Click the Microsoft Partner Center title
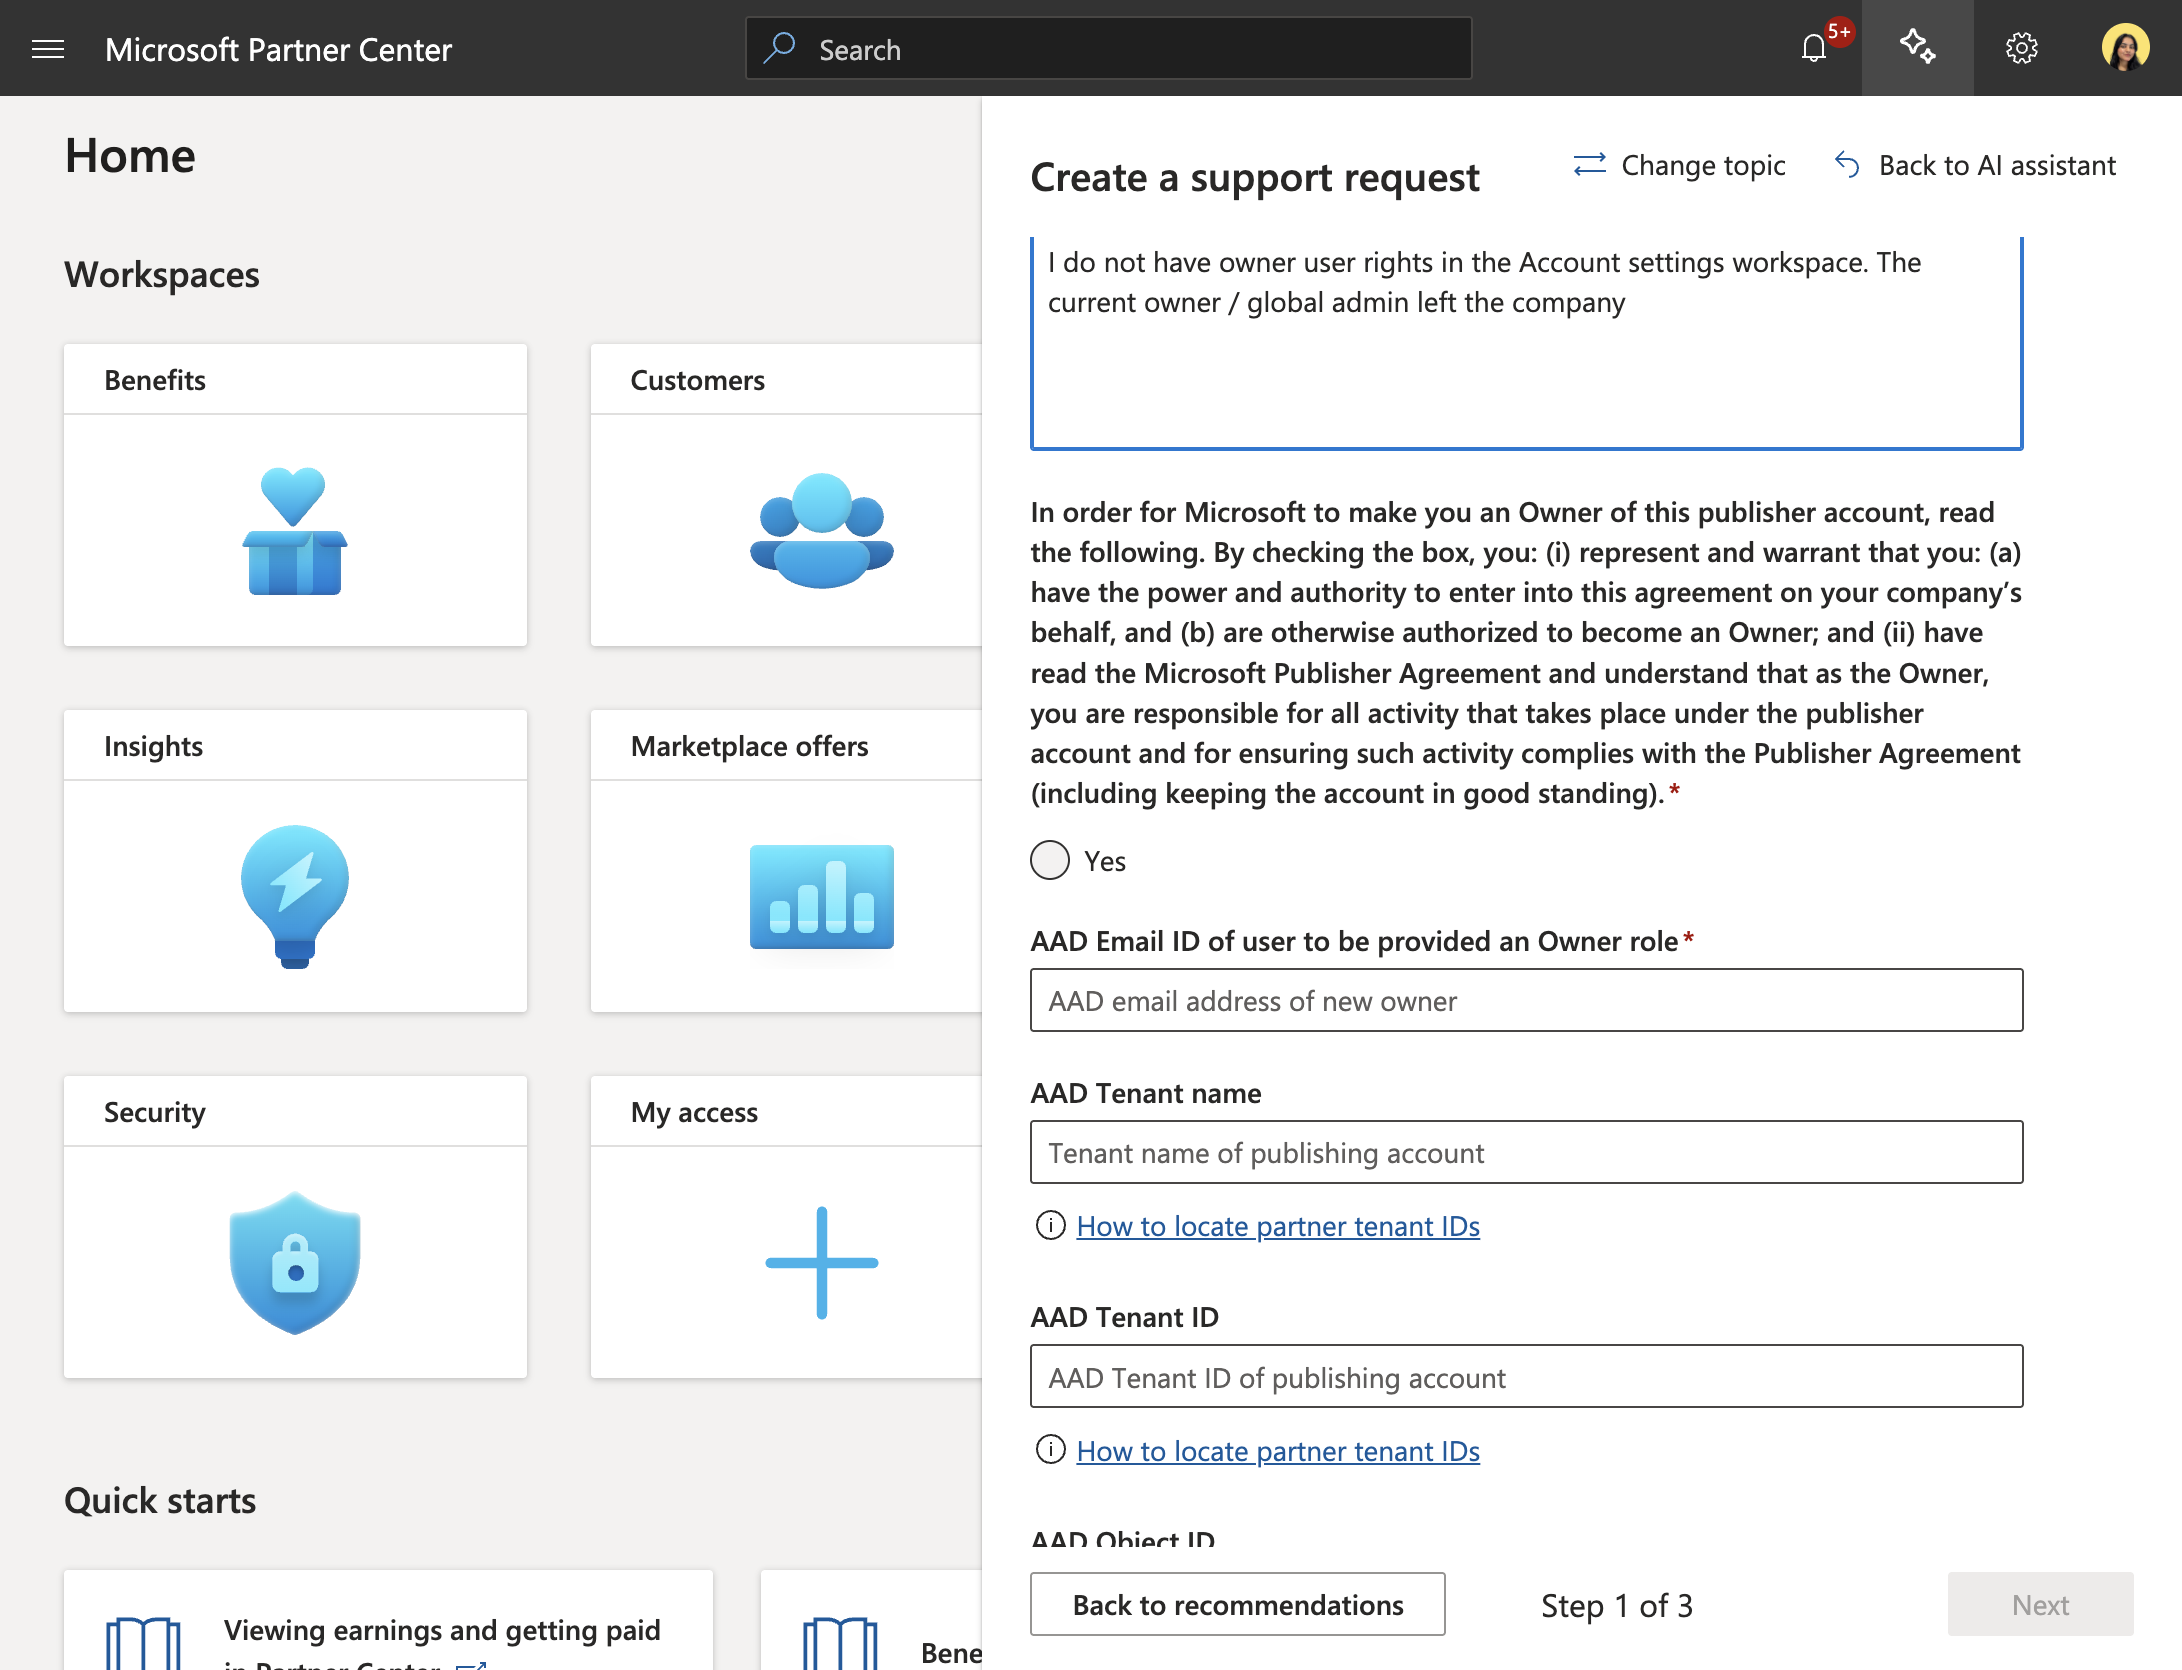The width and height of the screenshot is (2182, 1670). (278, 49)
